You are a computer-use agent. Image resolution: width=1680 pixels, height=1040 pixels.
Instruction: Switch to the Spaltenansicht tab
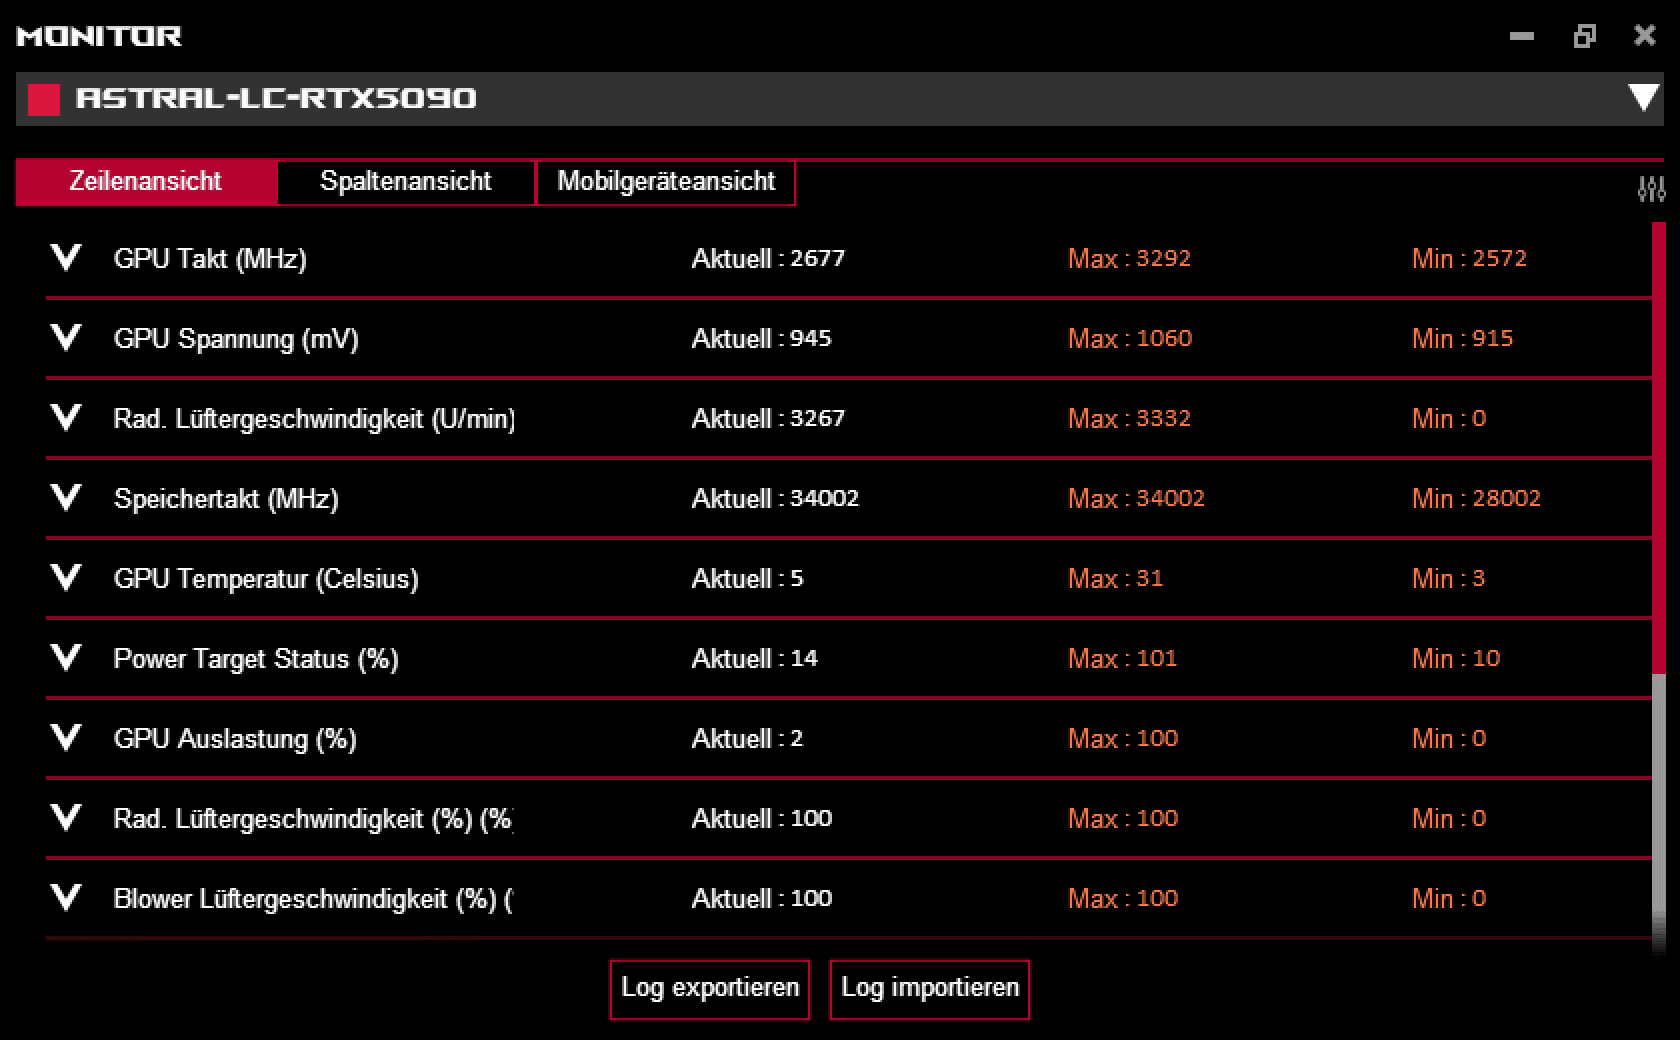coord(406,182)
